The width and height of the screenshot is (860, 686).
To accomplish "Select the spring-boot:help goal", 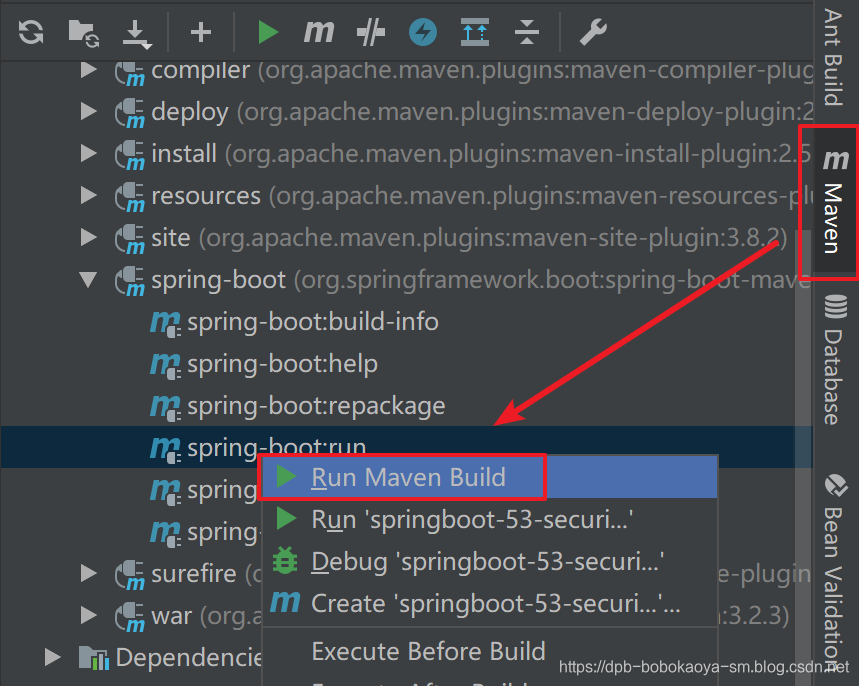I will pos(282,364).
